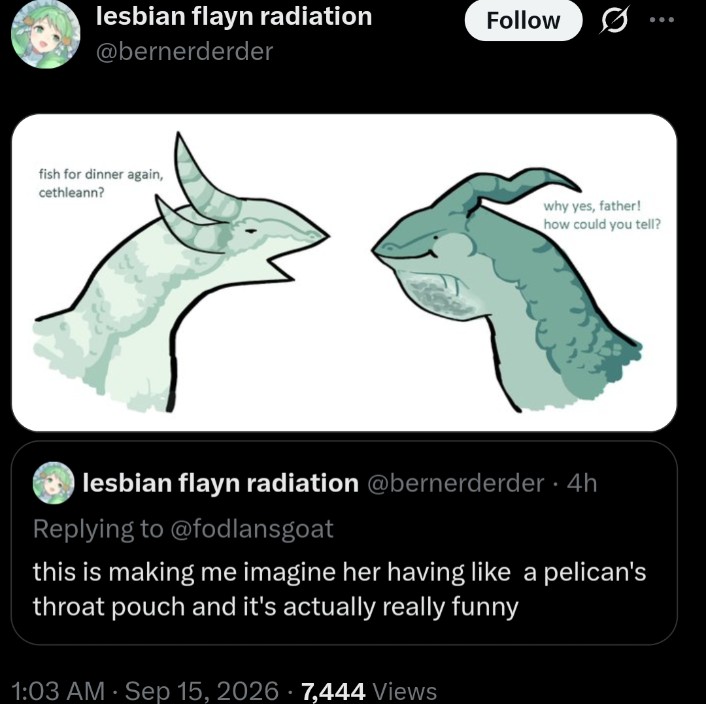Open the quoted tweet about pelican's throat pouch

[344, 543]
